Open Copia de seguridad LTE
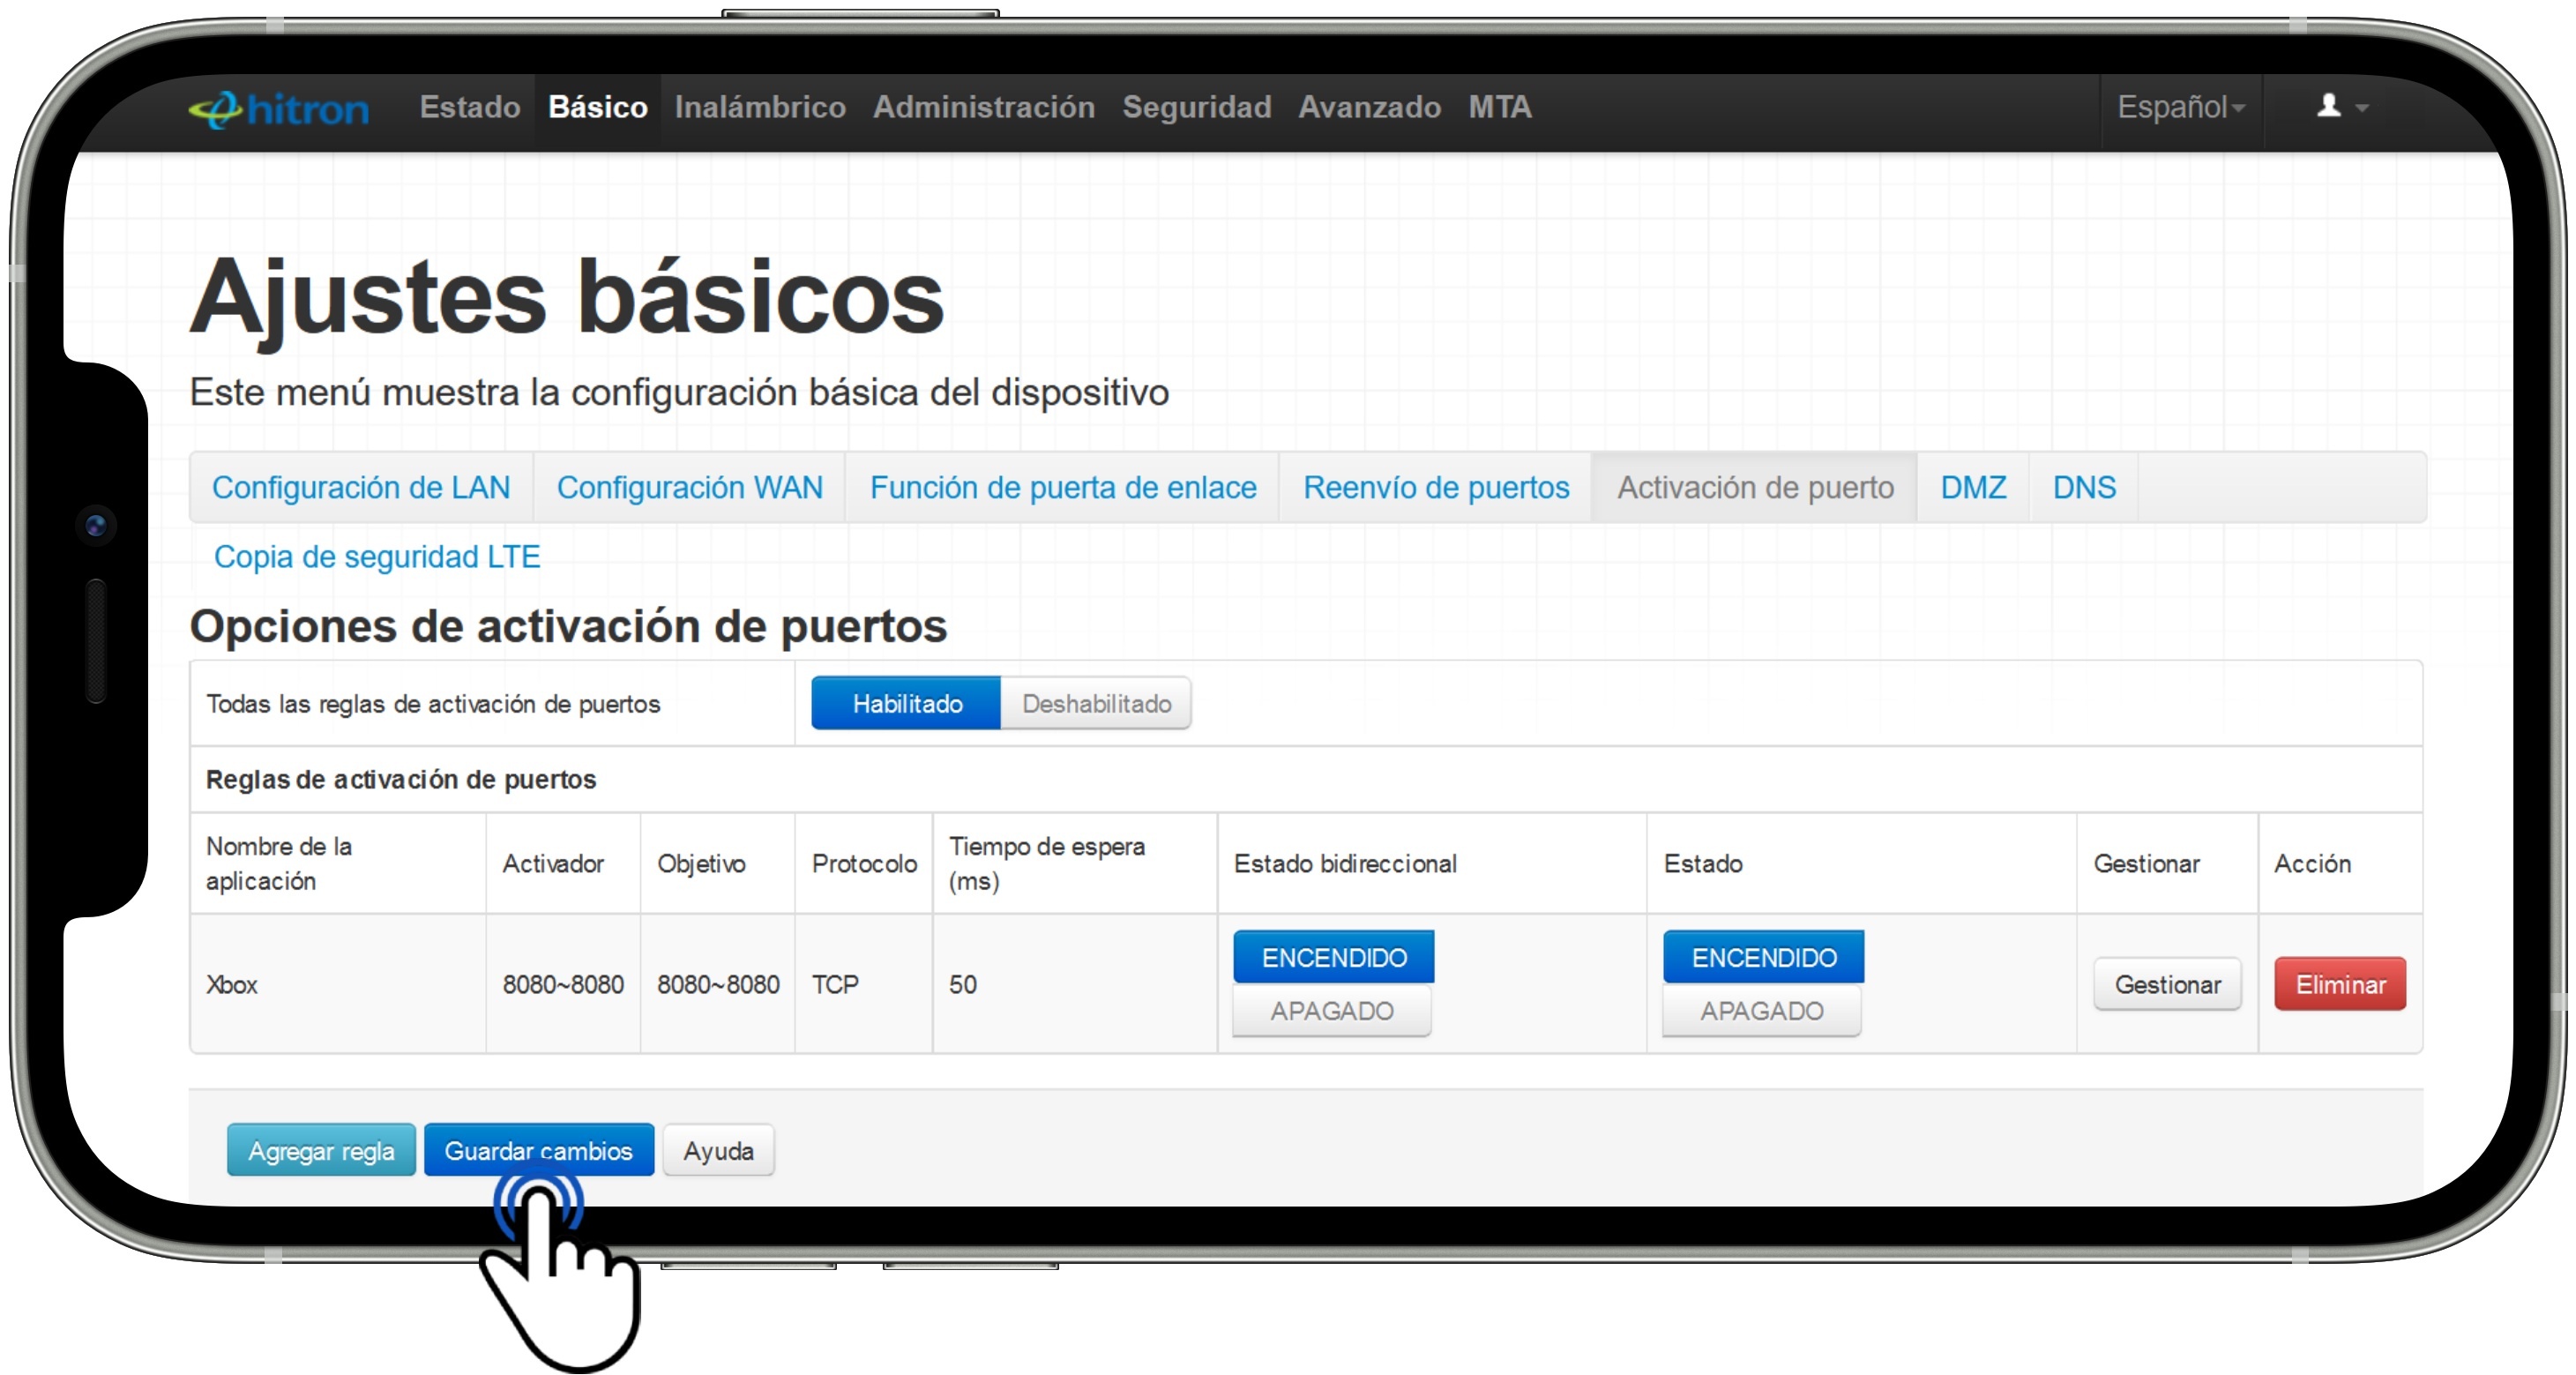 (377, 557)
